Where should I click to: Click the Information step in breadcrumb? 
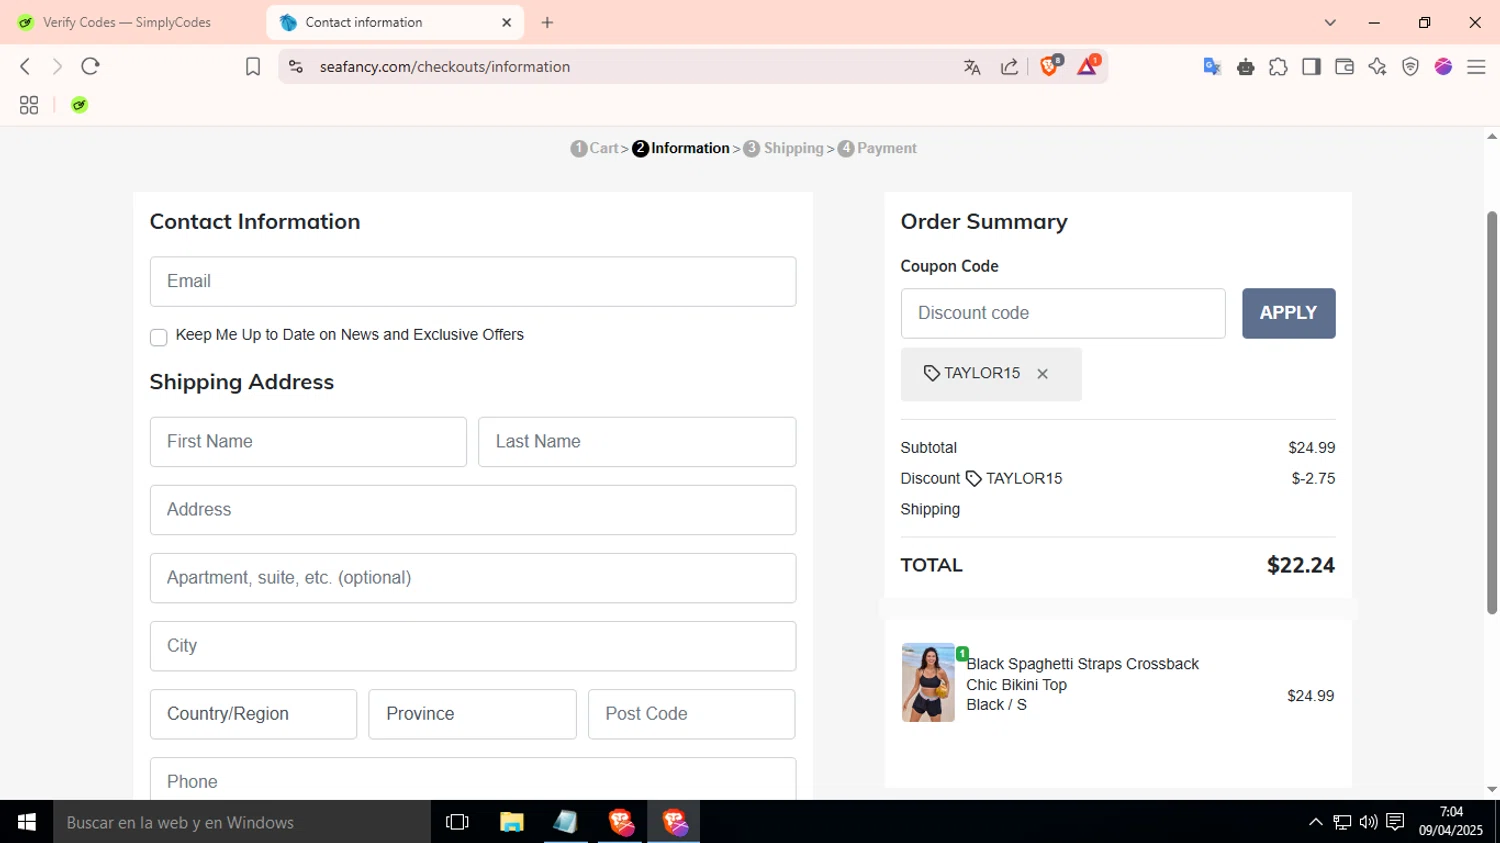[x=681, y=148]
